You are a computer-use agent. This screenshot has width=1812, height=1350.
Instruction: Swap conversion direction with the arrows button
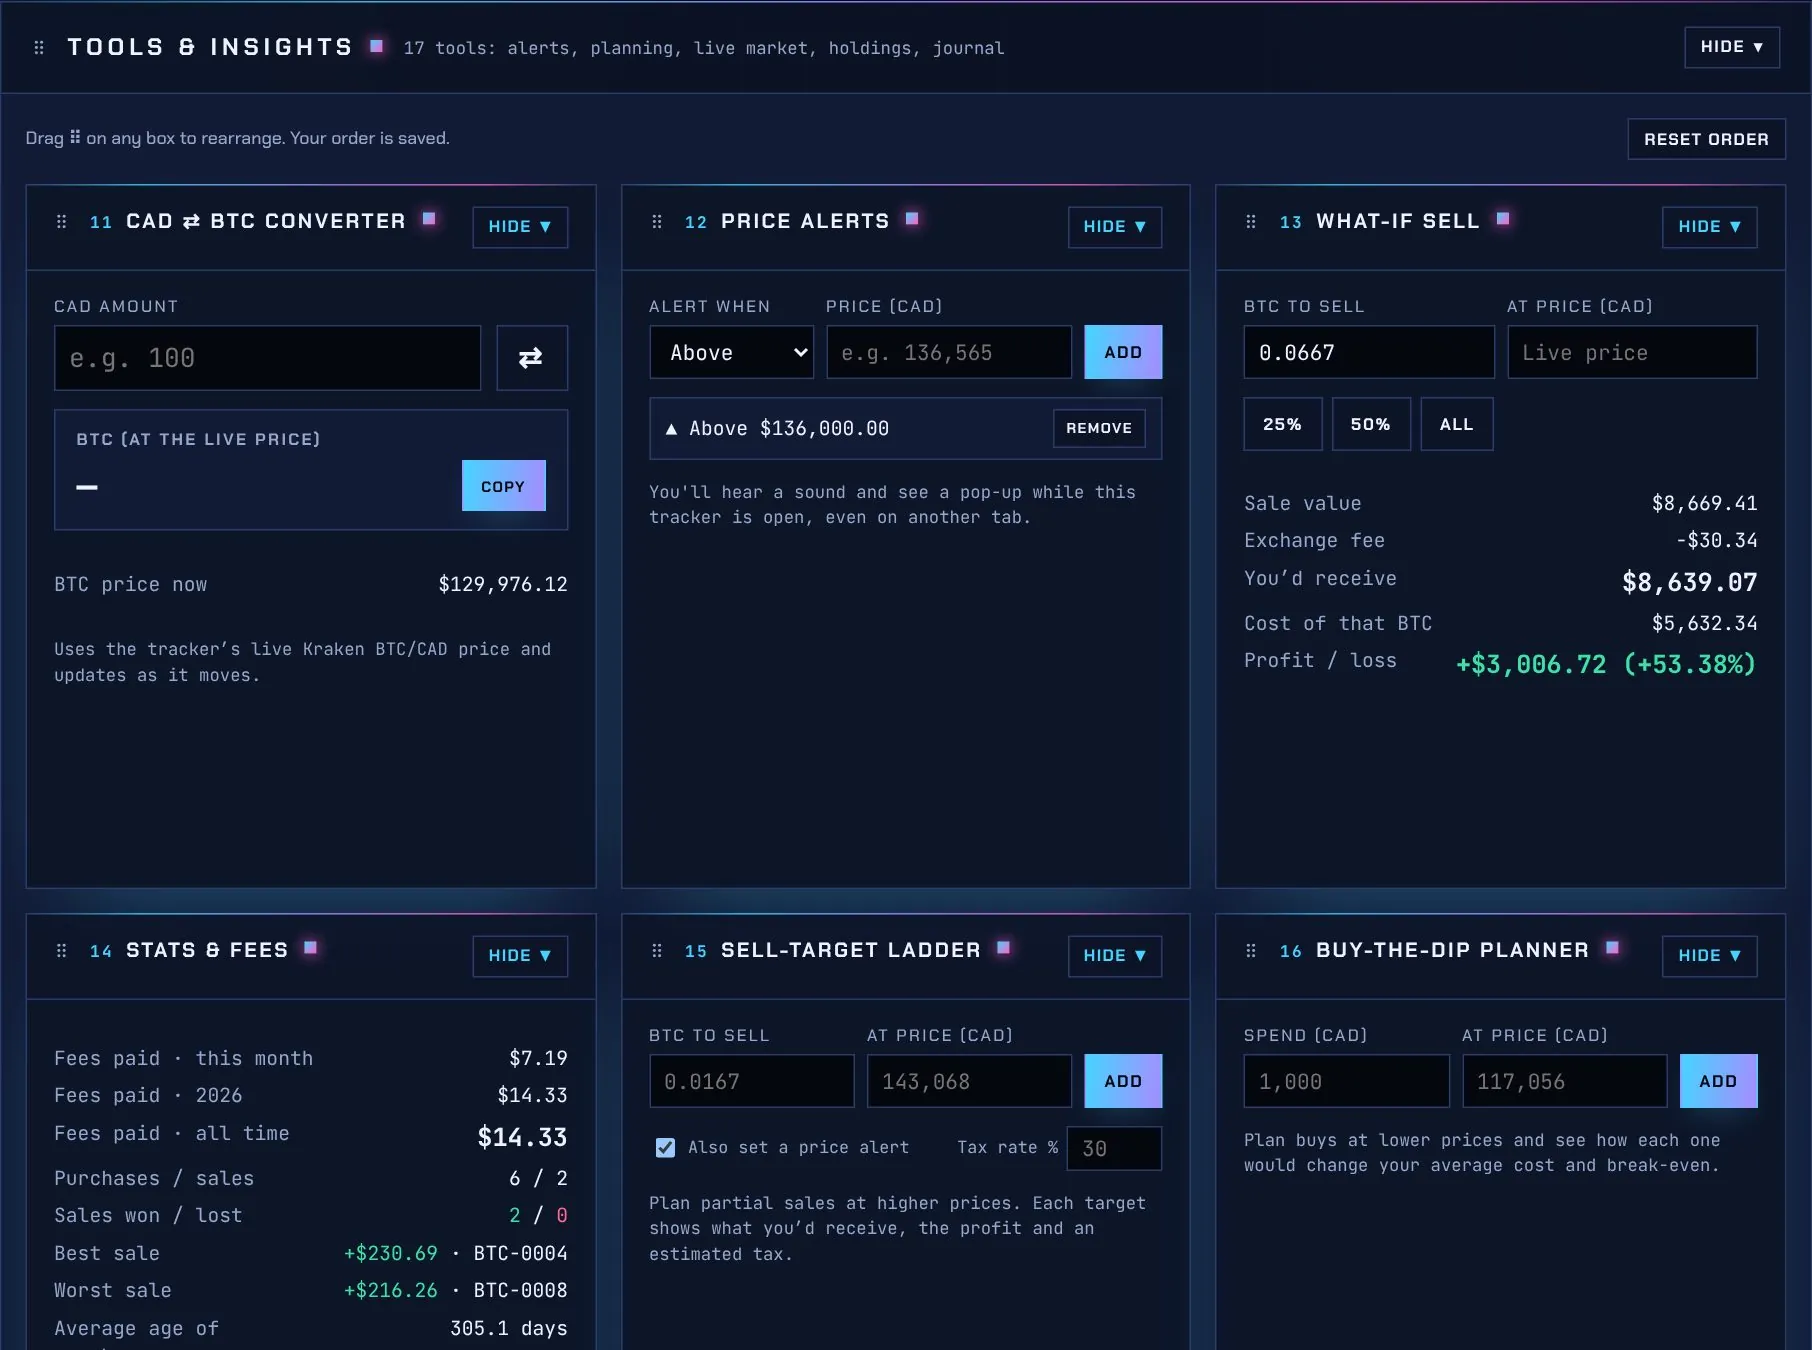531,357
